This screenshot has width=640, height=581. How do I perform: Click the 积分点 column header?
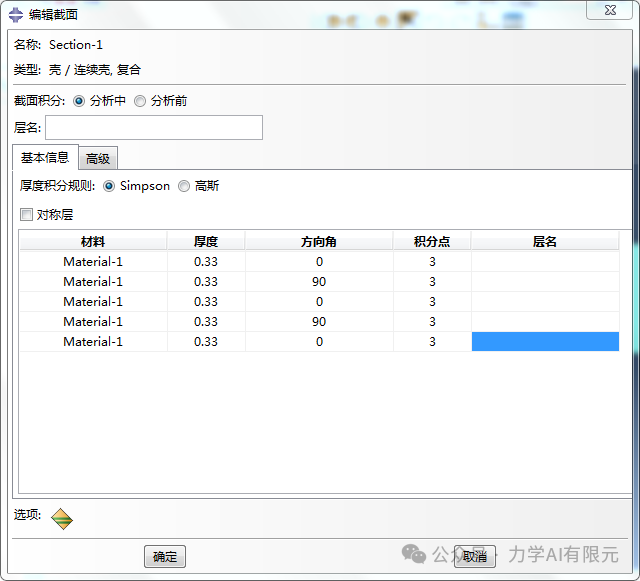[432, 241]
